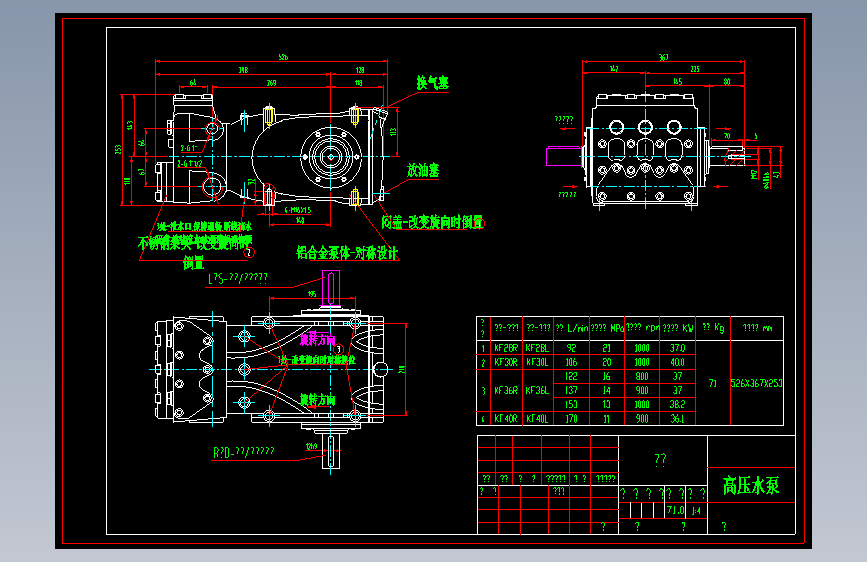
Task: Click the 71.0 value in title block
Action: [675, 510]
